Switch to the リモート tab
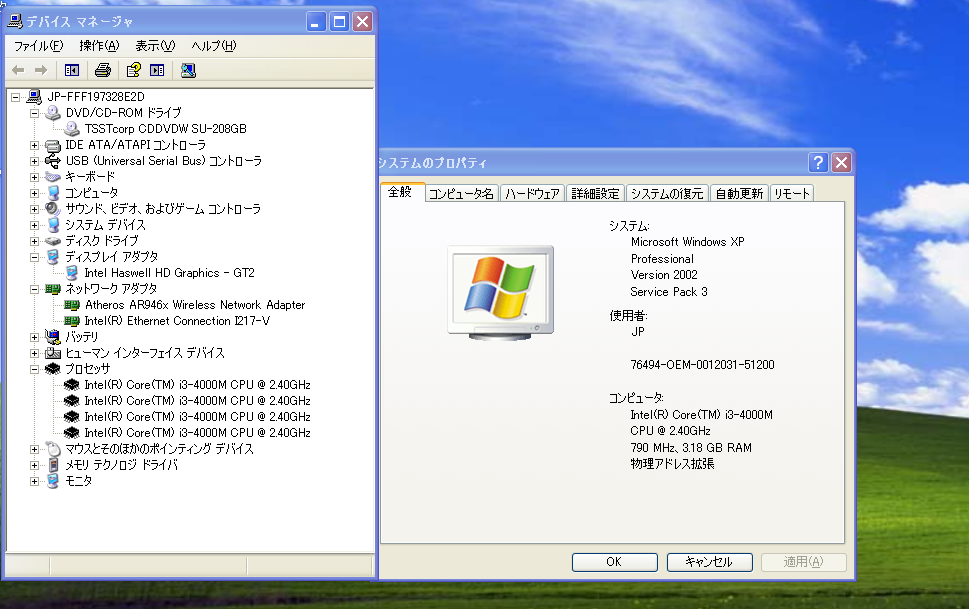 click(x=792, y=194)
